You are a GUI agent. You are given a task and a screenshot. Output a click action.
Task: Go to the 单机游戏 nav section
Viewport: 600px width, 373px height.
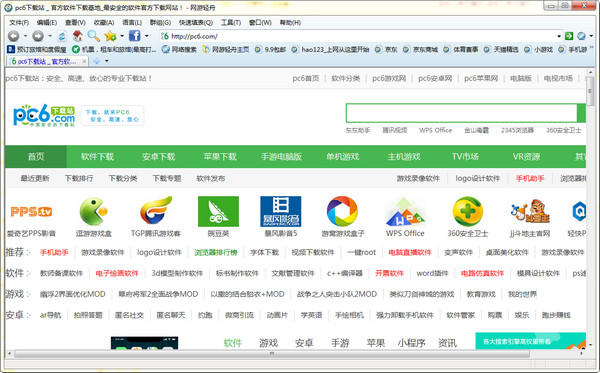click(342, 156)
